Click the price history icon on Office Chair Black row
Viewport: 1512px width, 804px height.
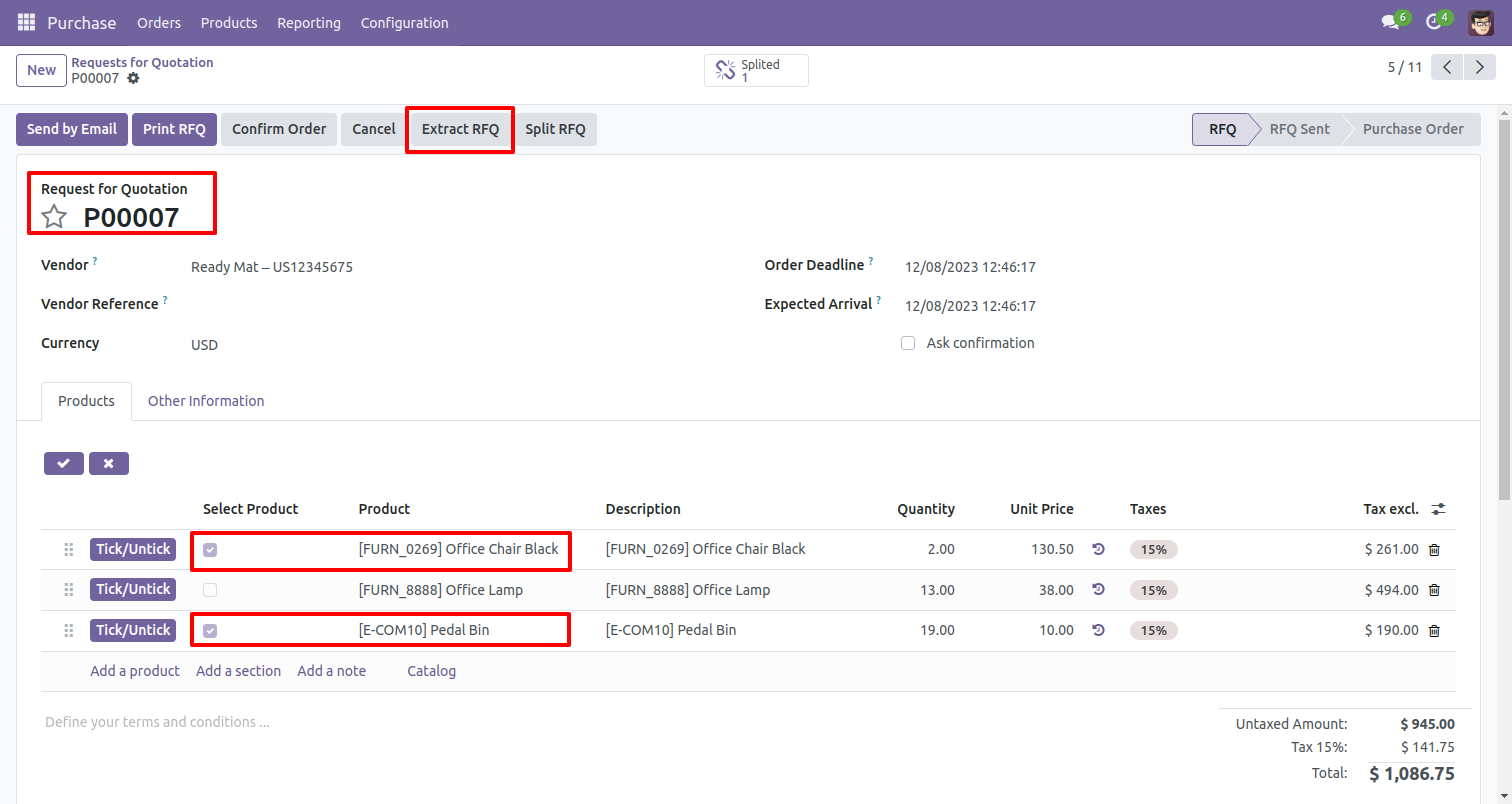pos(1098,549)
